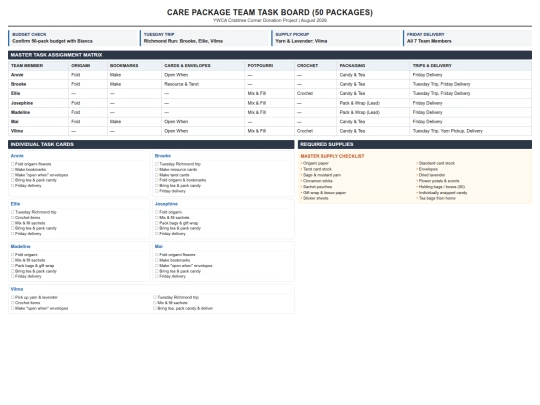Image resolution: width=540 pixels, height=405 pixels.
Task: Tick Vilma's "Tuesday Richmond trip" checkbox
Action: point(155,297)
